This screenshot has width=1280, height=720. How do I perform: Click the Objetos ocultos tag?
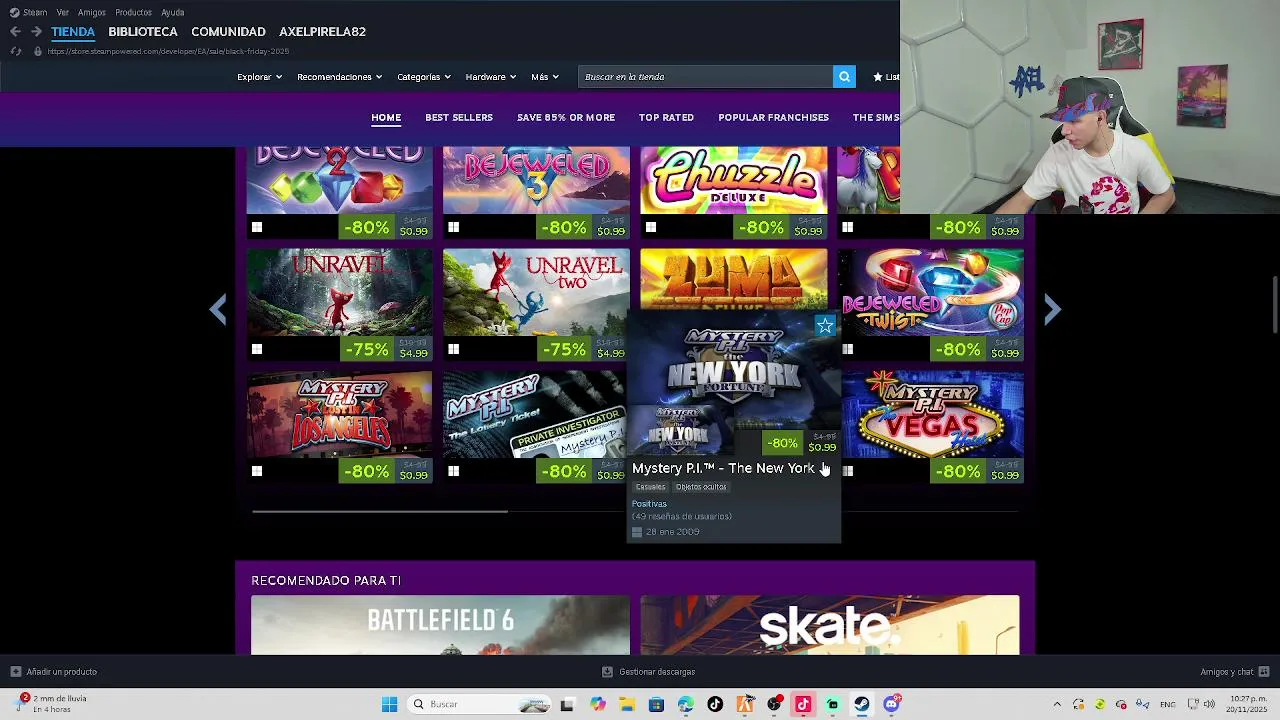pyautogui.click(x=701, y=487)
